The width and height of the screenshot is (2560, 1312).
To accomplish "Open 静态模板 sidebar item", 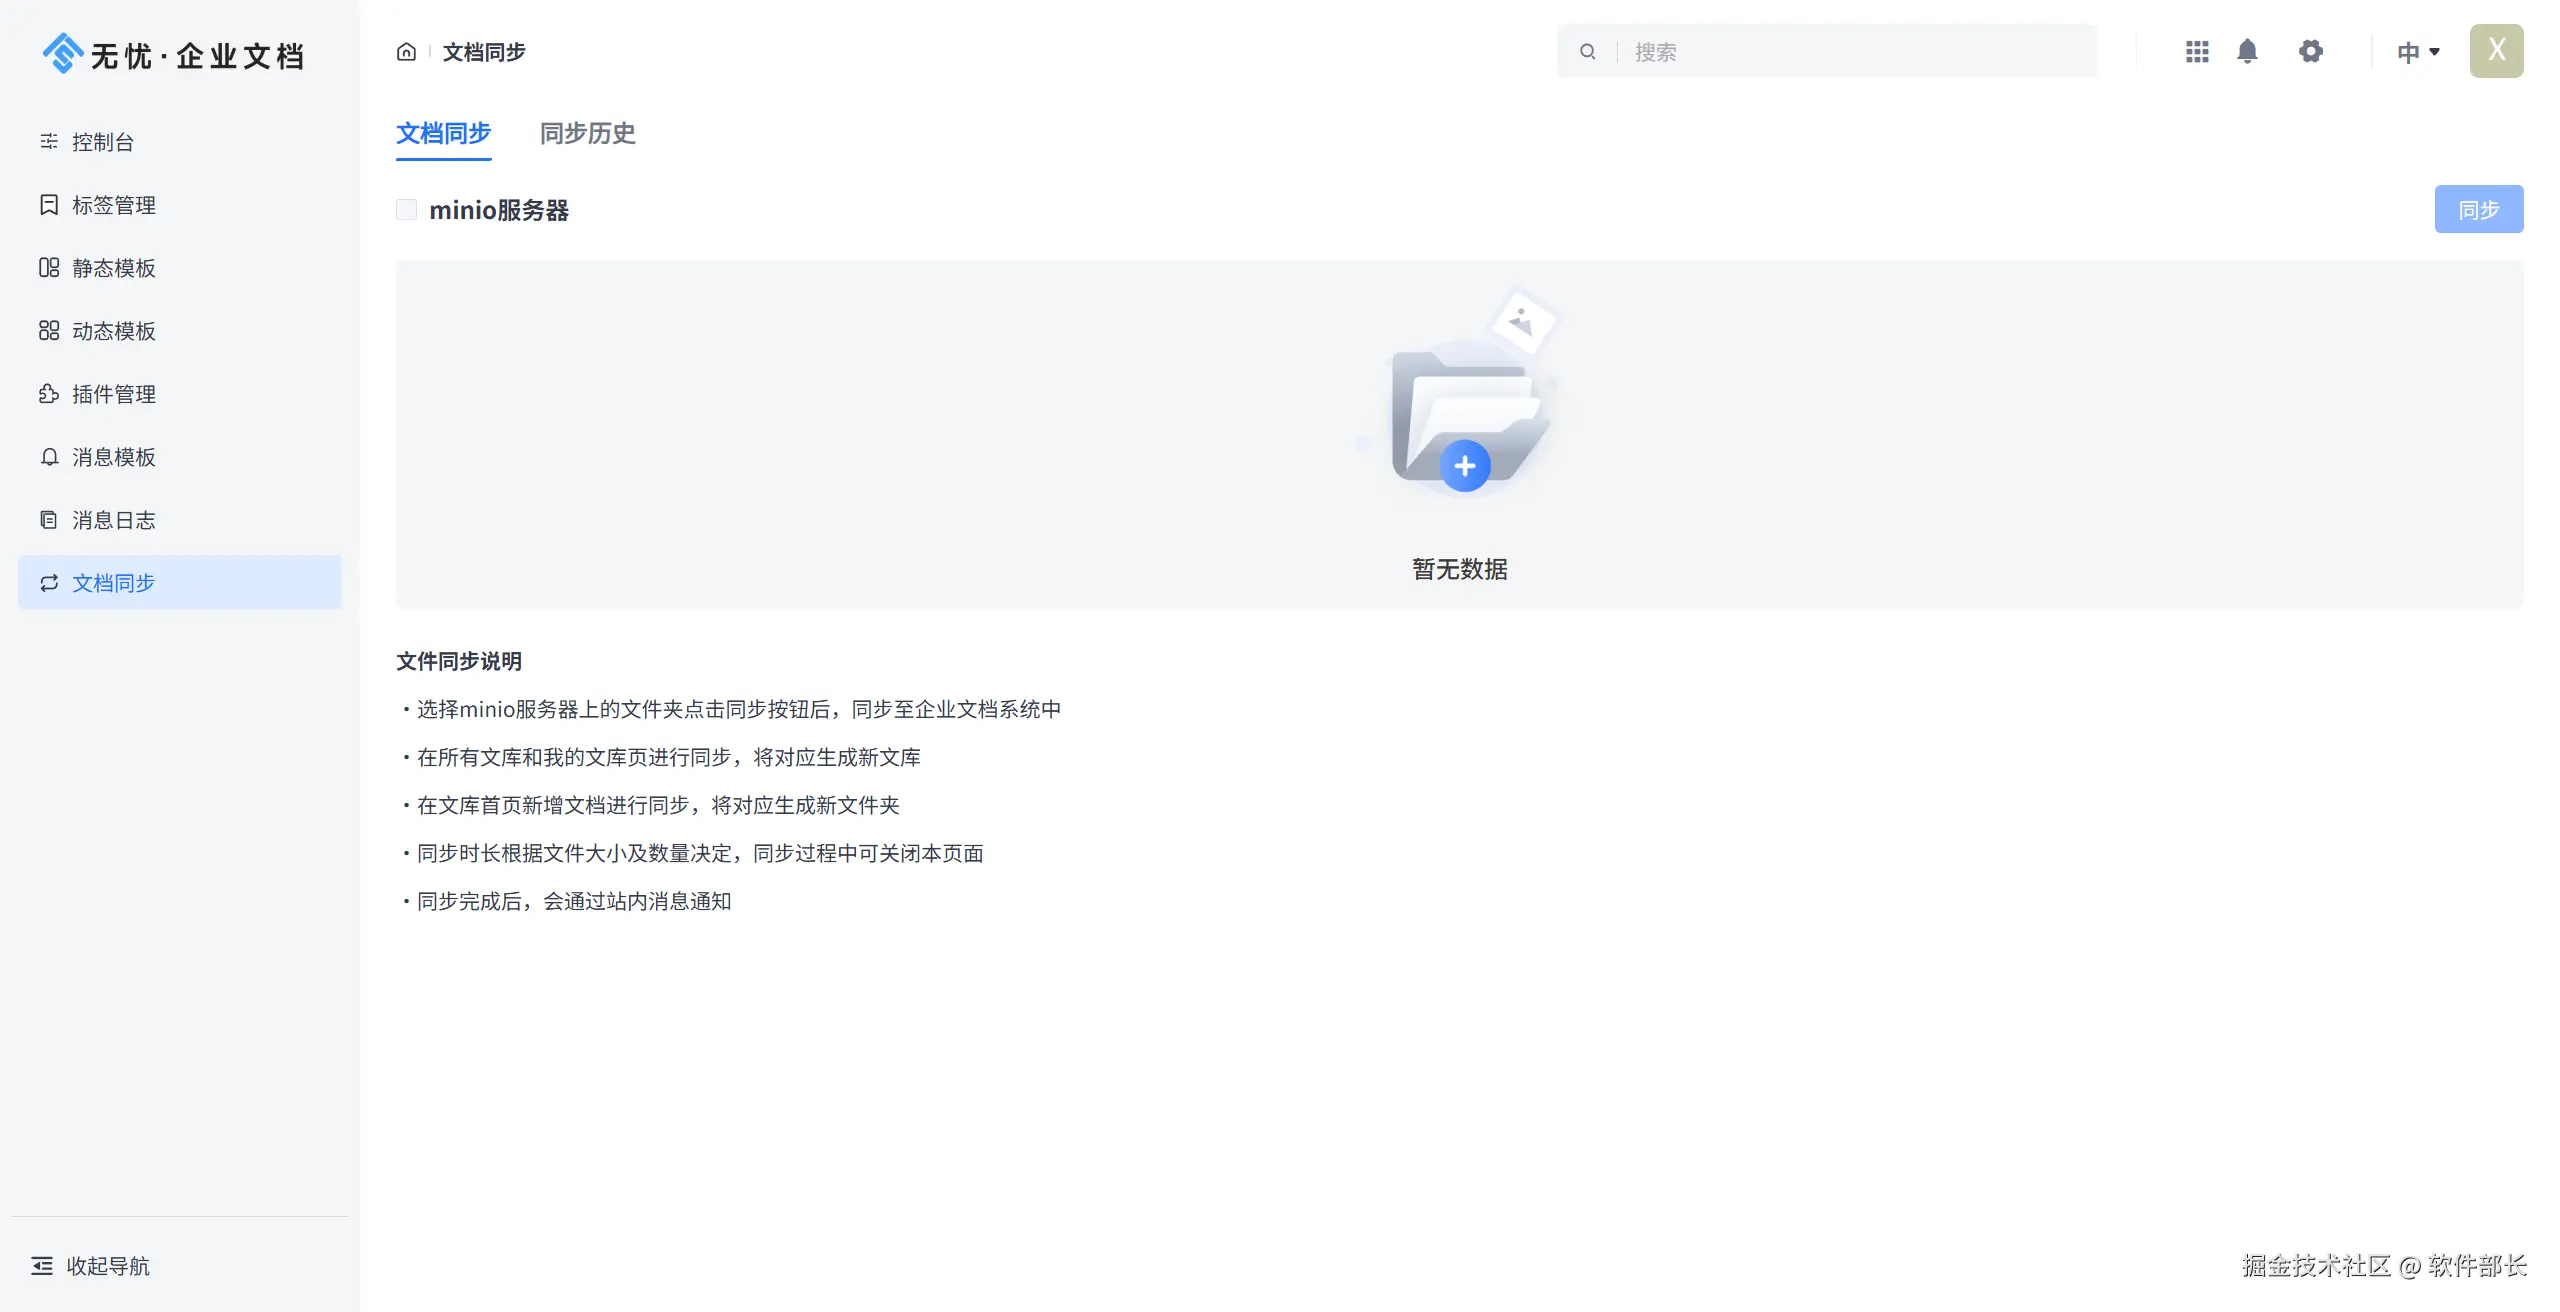I will 113,268.
